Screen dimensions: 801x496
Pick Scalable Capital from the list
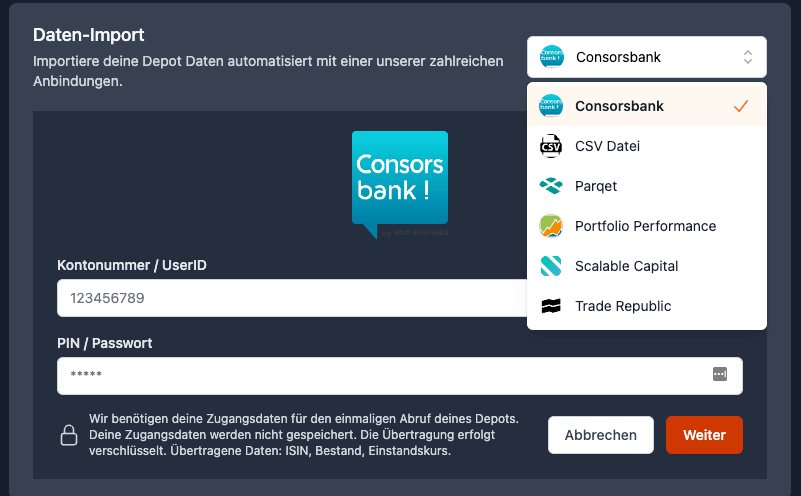[647, 266]
